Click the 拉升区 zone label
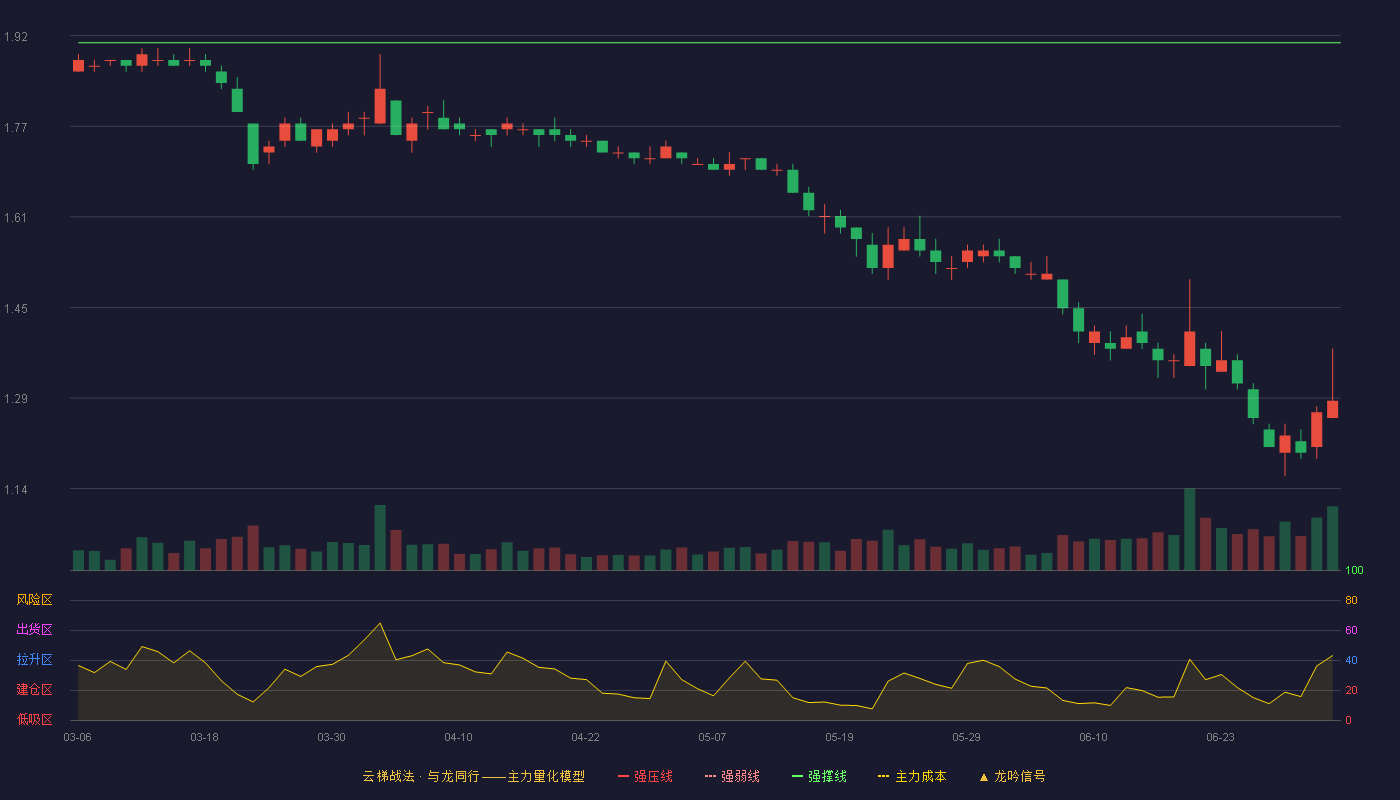The height and width of the screenshot is (800, 1400). [34, 660]
